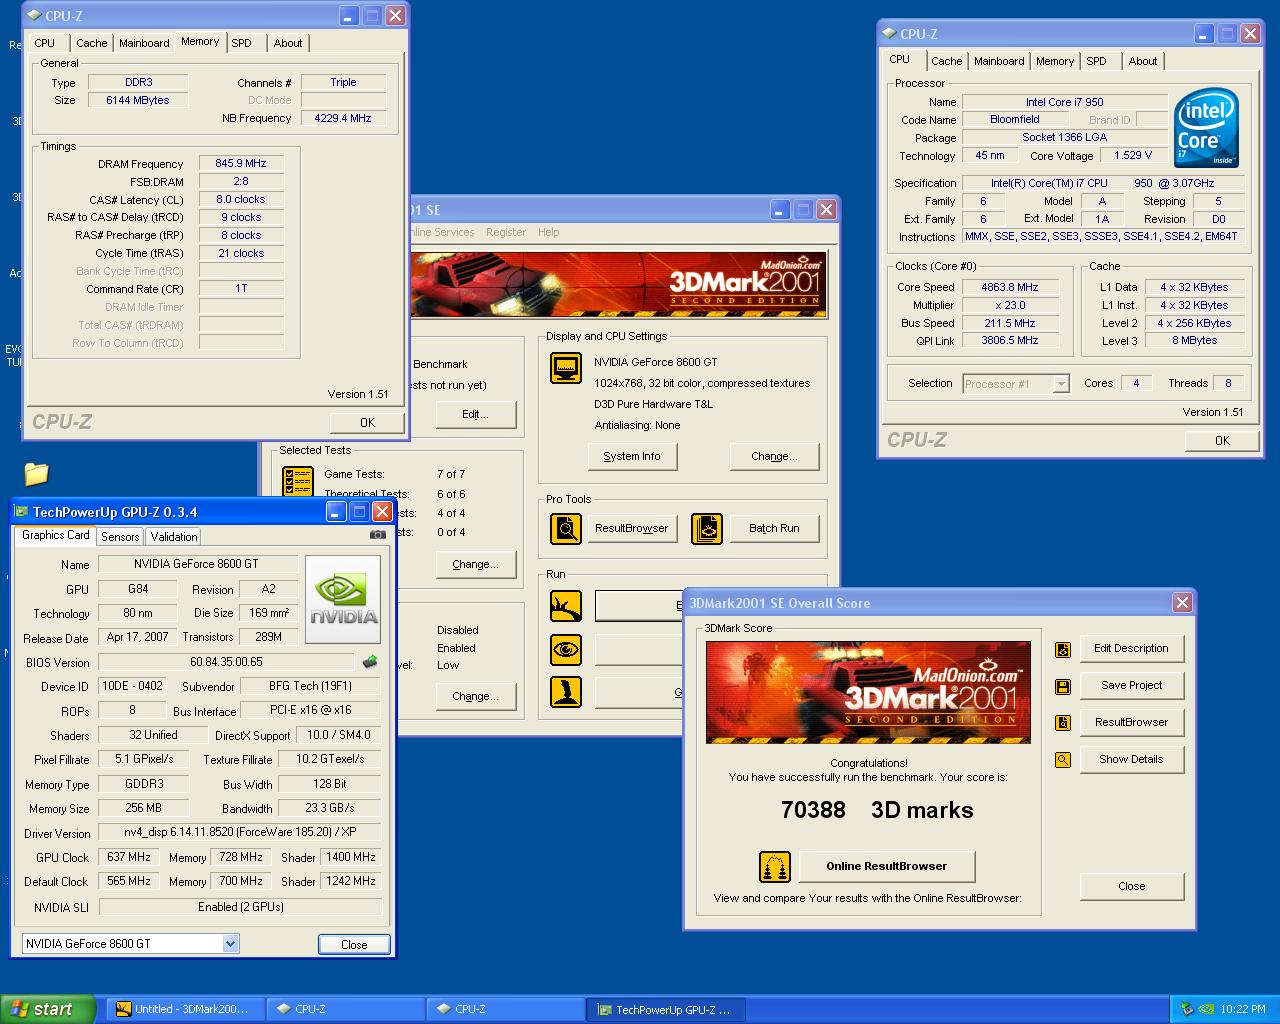This screenshot has height=1024, width=1280.
Task: Click the Close button in GPU-Z
Action: [x=354, y=944]
